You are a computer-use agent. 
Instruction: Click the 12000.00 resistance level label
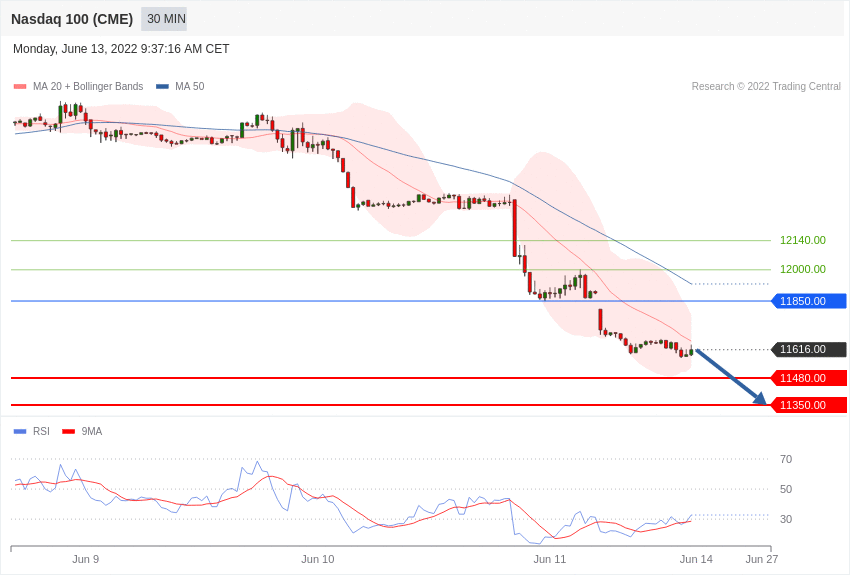point(802,269)
